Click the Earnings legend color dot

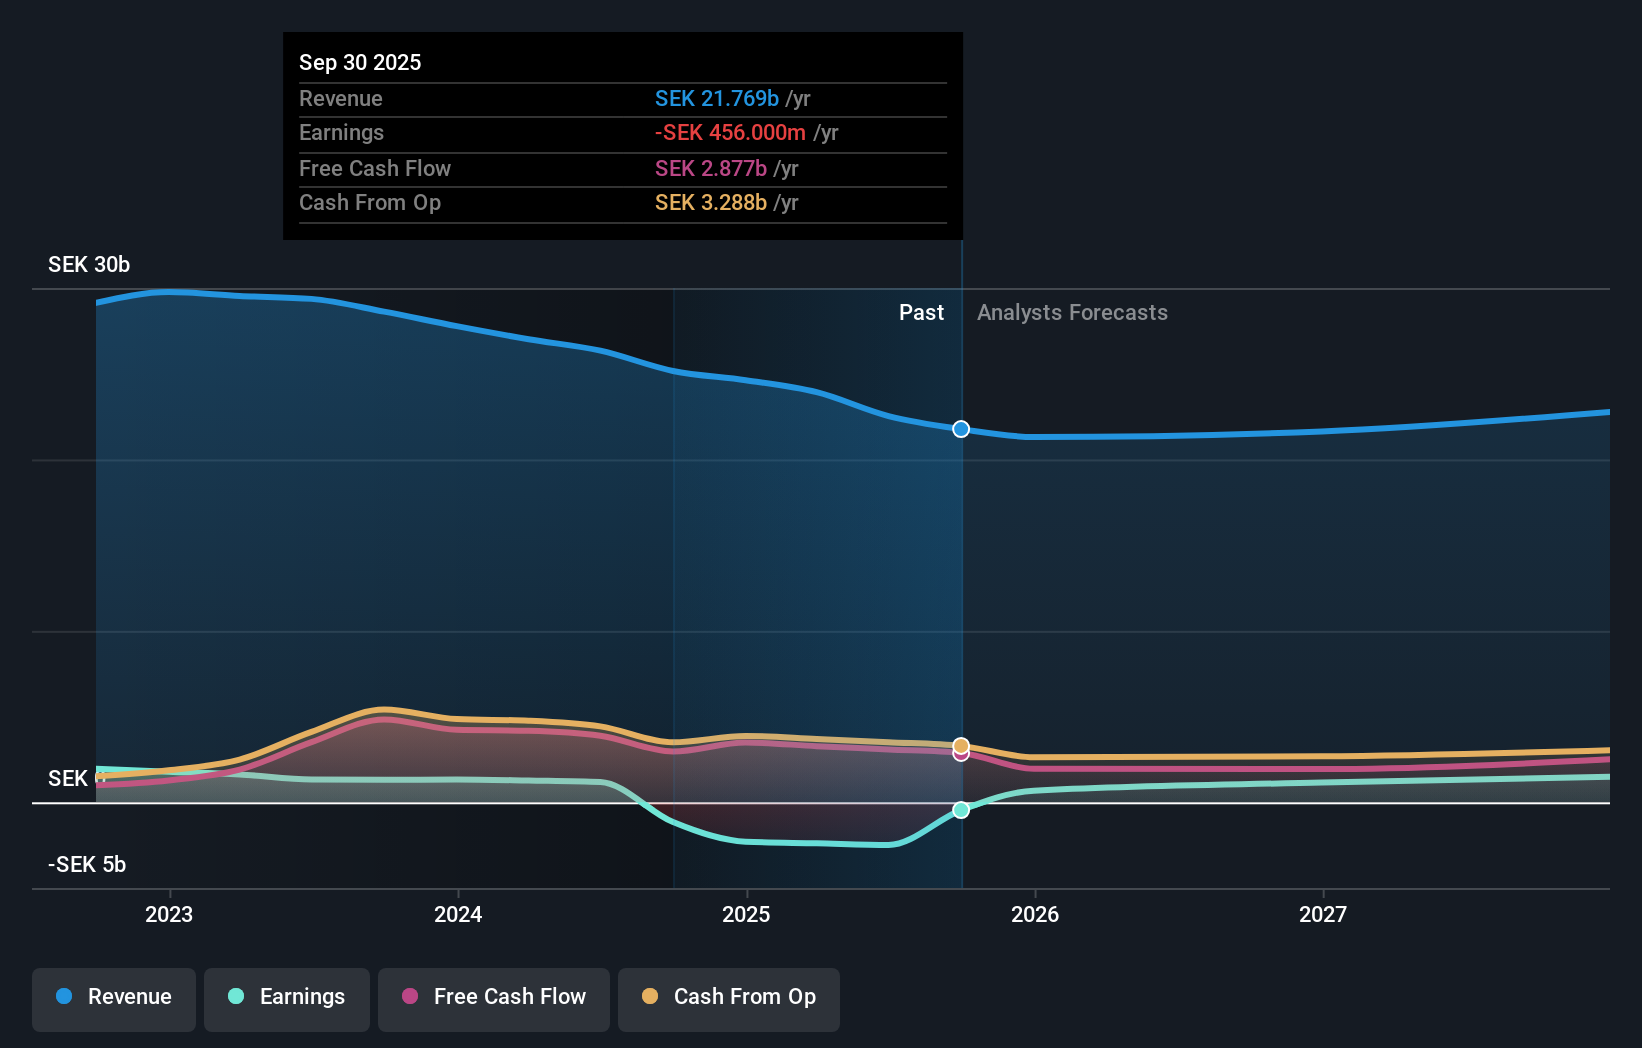pyautogui.click(x=234, y=997)
